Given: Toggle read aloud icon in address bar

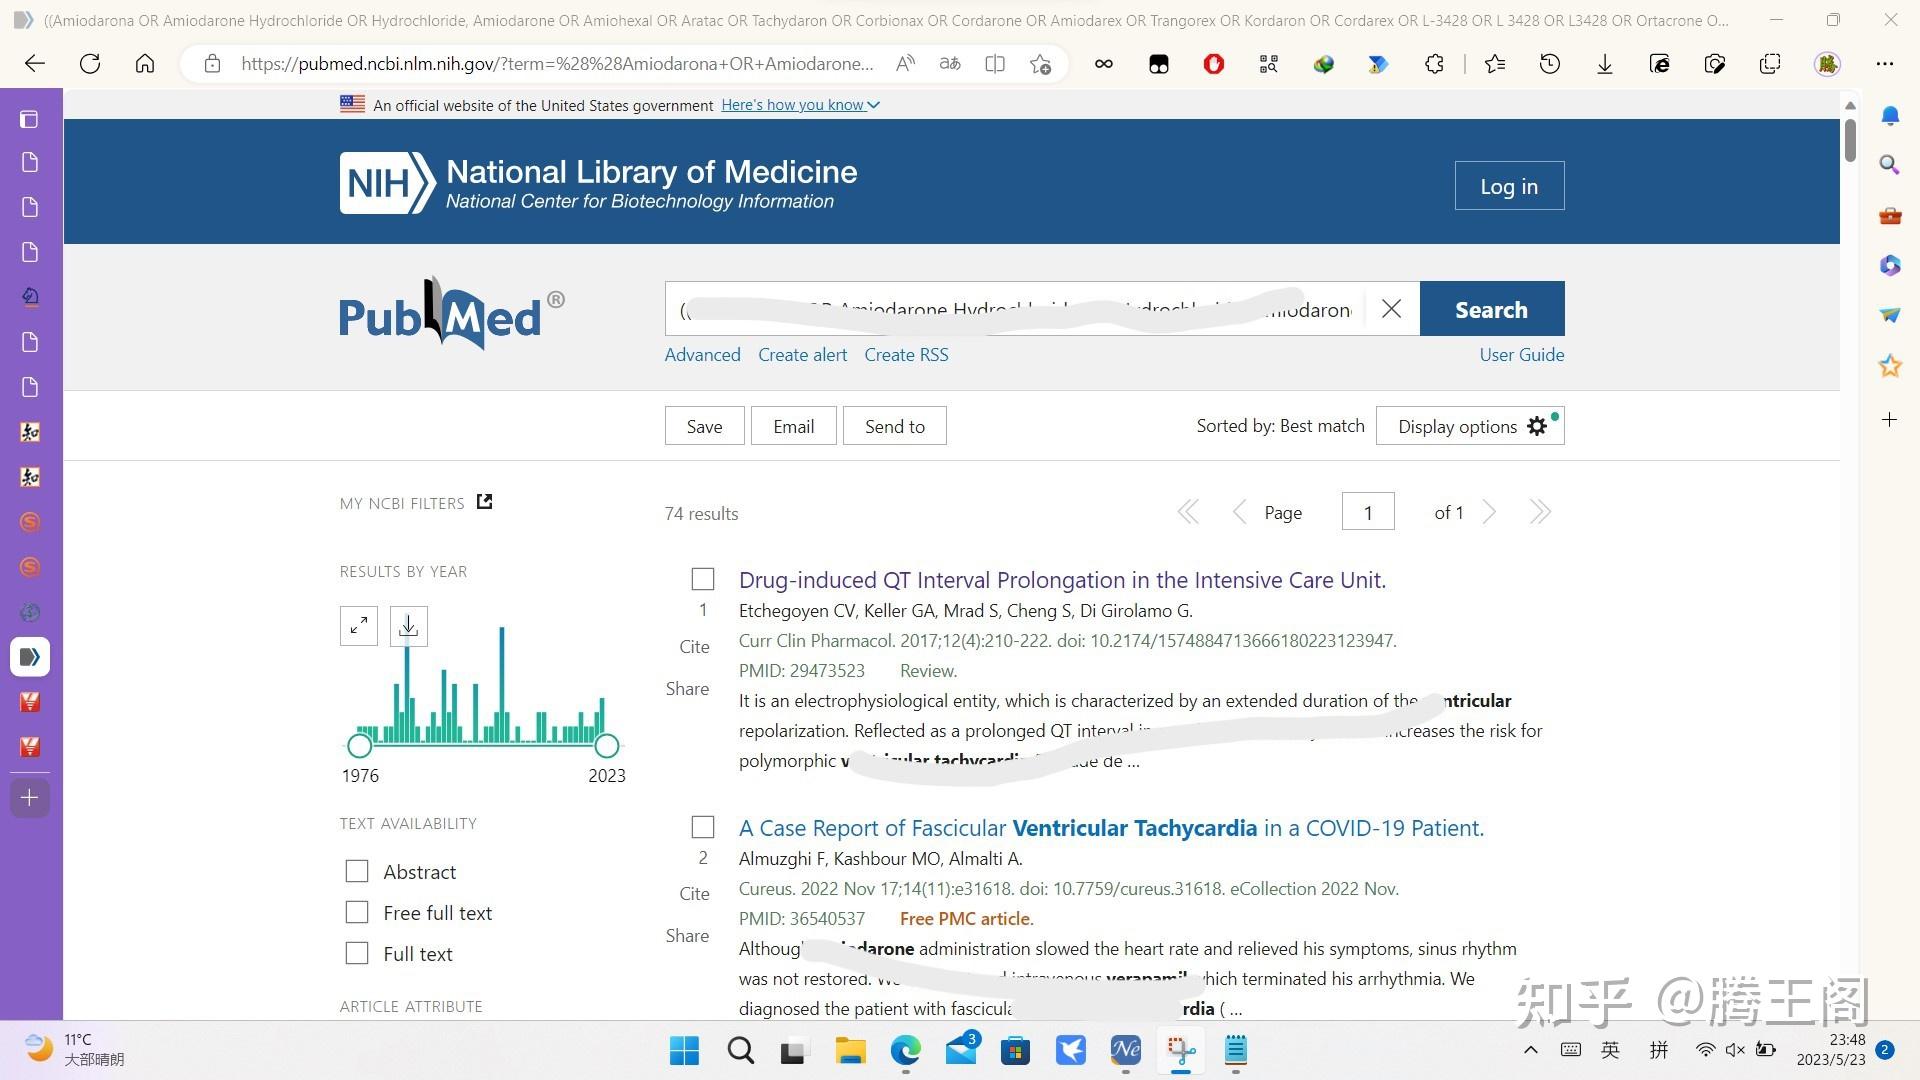Looking at the screenshot, I should pyautogui.click(x=905, y=64).
